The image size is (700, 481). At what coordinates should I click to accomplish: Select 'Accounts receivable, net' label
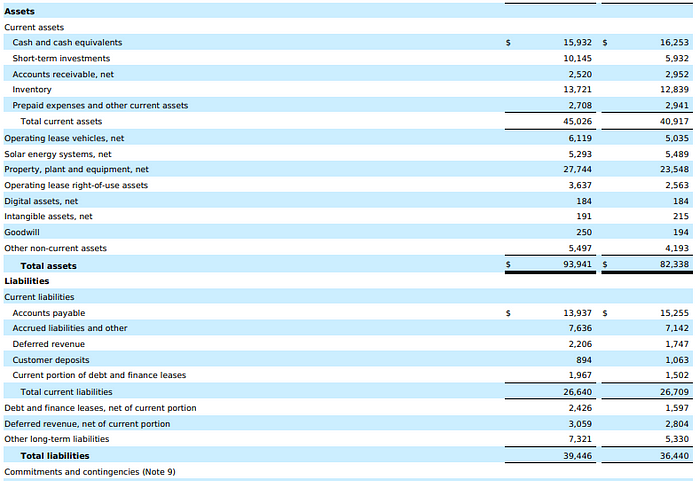(63, 75)
